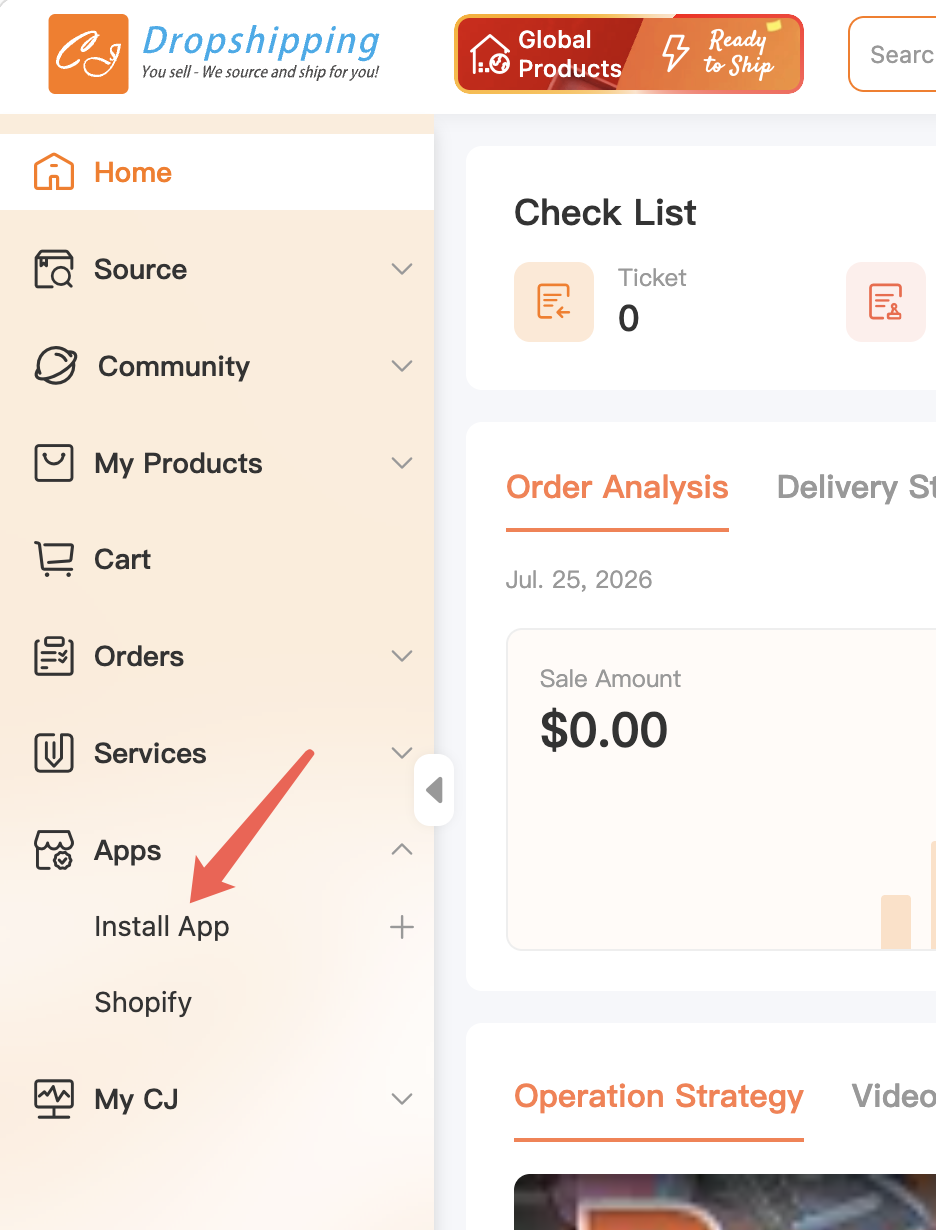Image resolution: width=936 pixels, height=1230 pixels.
Task: Expand the My CJ chevron
Action: point(402,1099)
